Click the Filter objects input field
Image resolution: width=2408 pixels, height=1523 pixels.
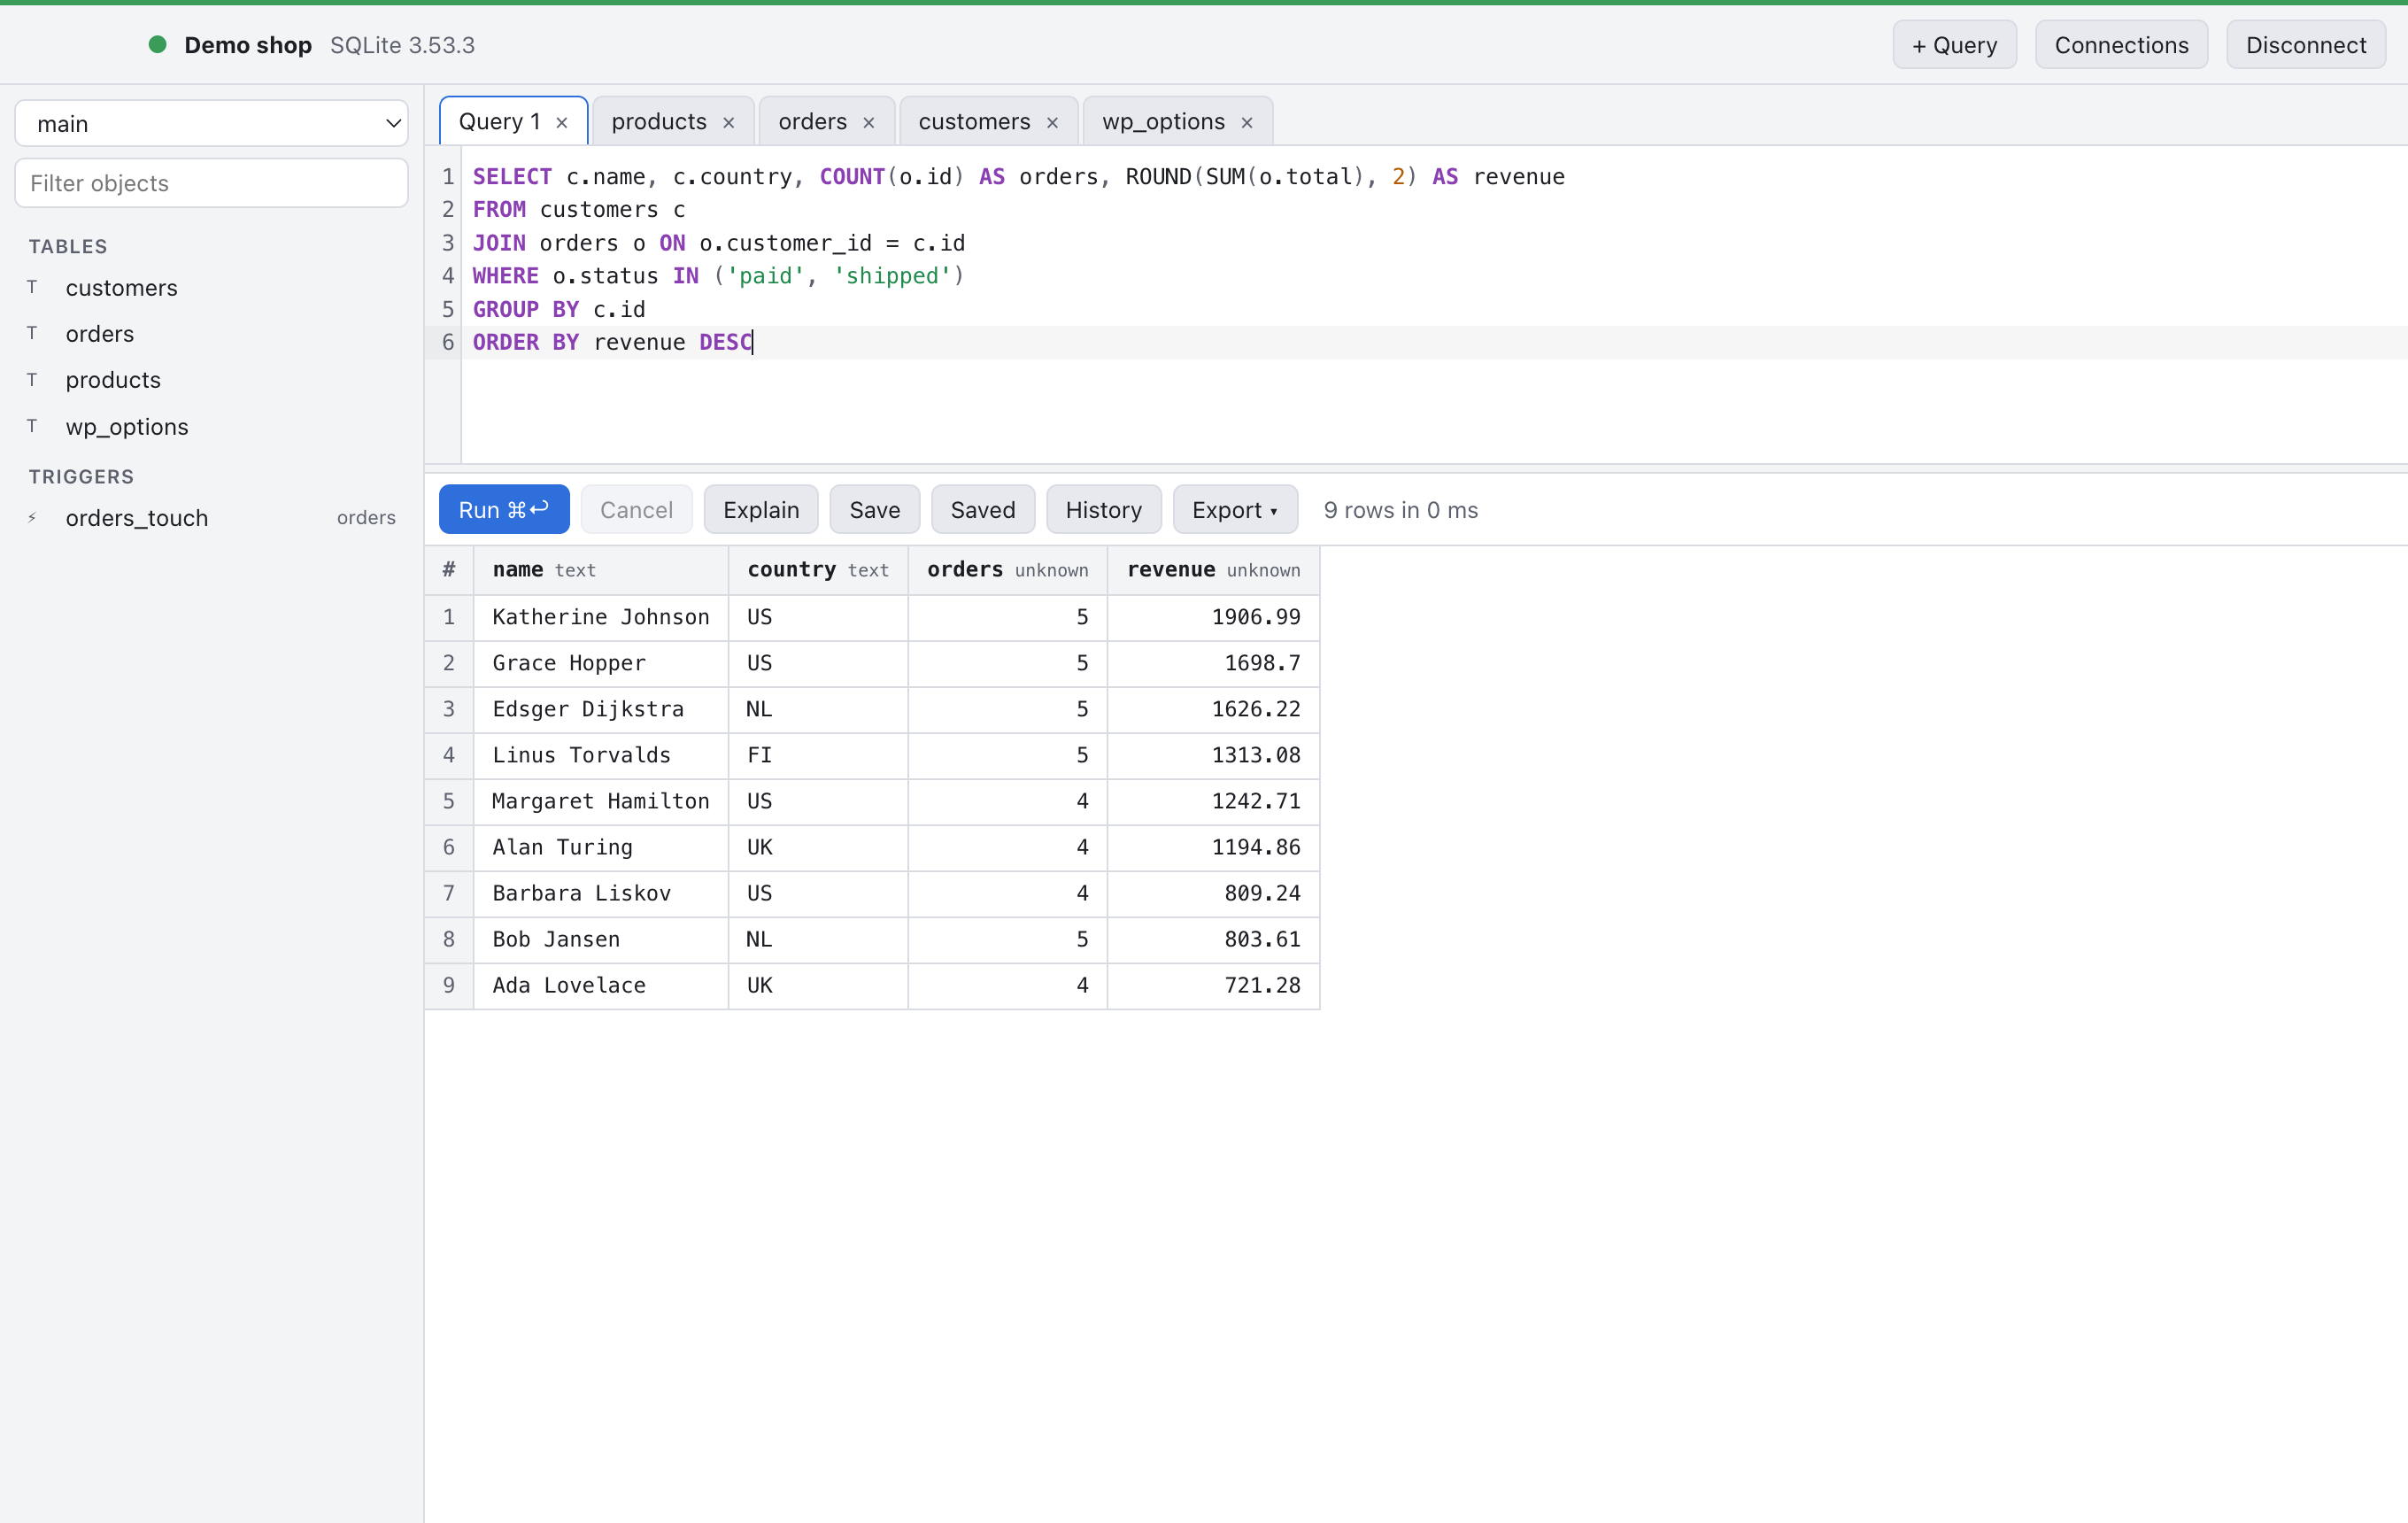[x=211, y=183]
